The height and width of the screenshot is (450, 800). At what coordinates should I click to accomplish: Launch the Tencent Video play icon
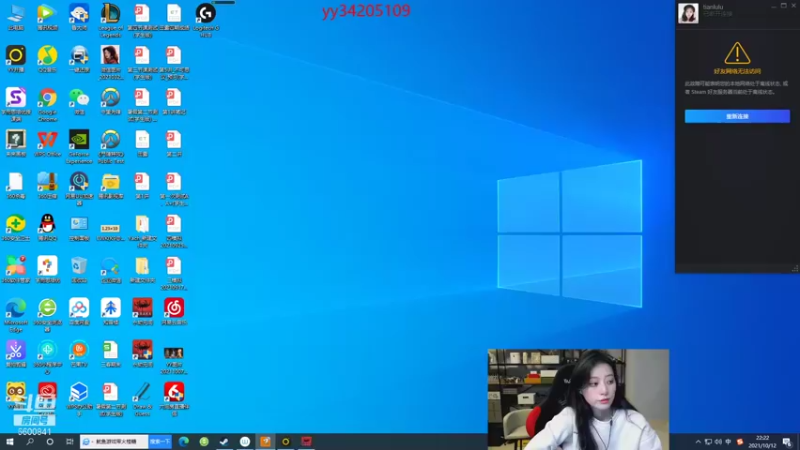47,14
